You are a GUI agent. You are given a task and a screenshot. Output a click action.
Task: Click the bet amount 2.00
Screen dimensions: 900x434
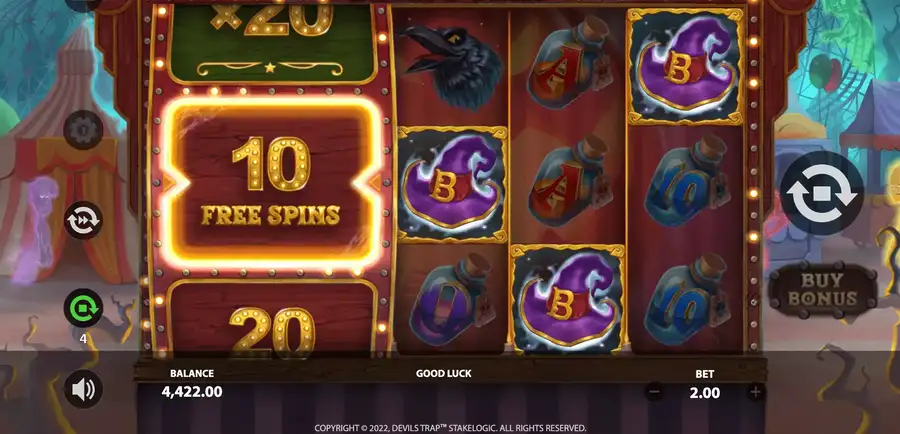click(x=704, y=393)
